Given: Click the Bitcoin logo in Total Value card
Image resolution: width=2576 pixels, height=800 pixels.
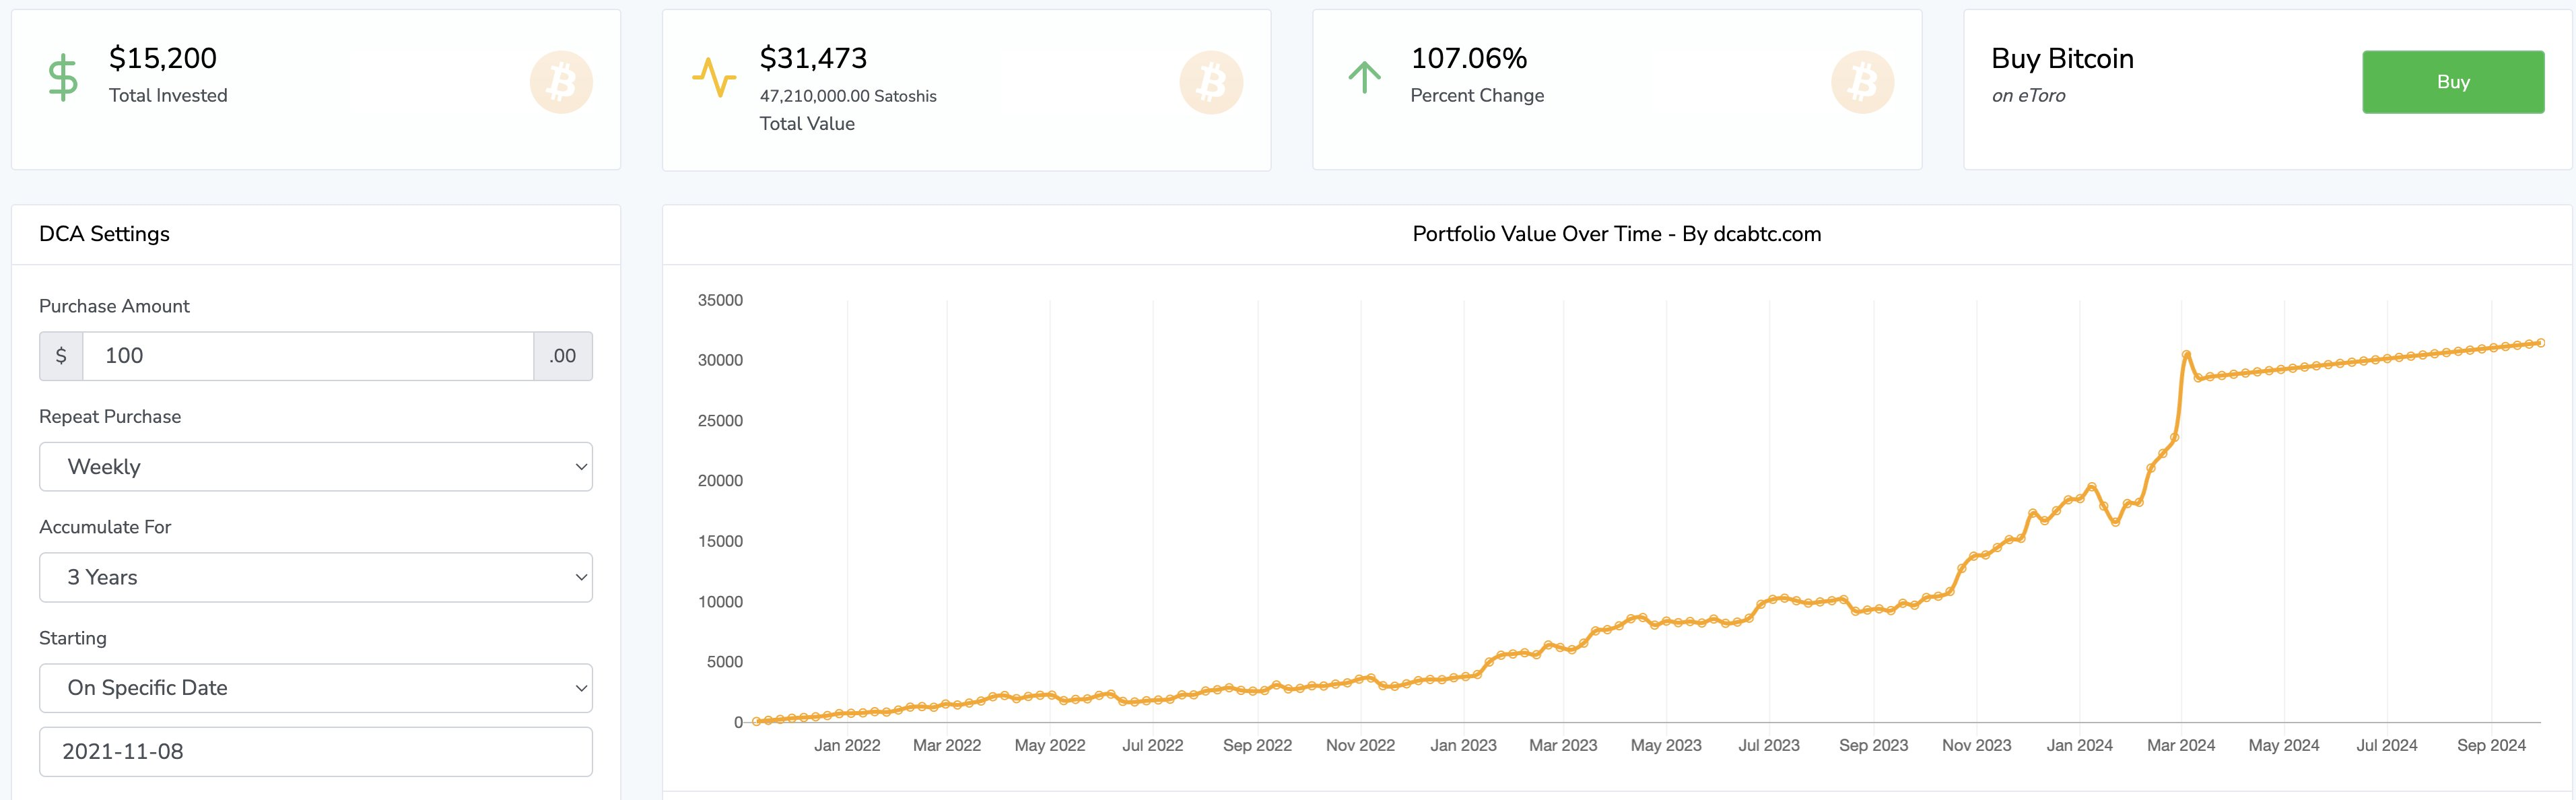Looking at the screenshot, I should click(x=1211, y=82).
